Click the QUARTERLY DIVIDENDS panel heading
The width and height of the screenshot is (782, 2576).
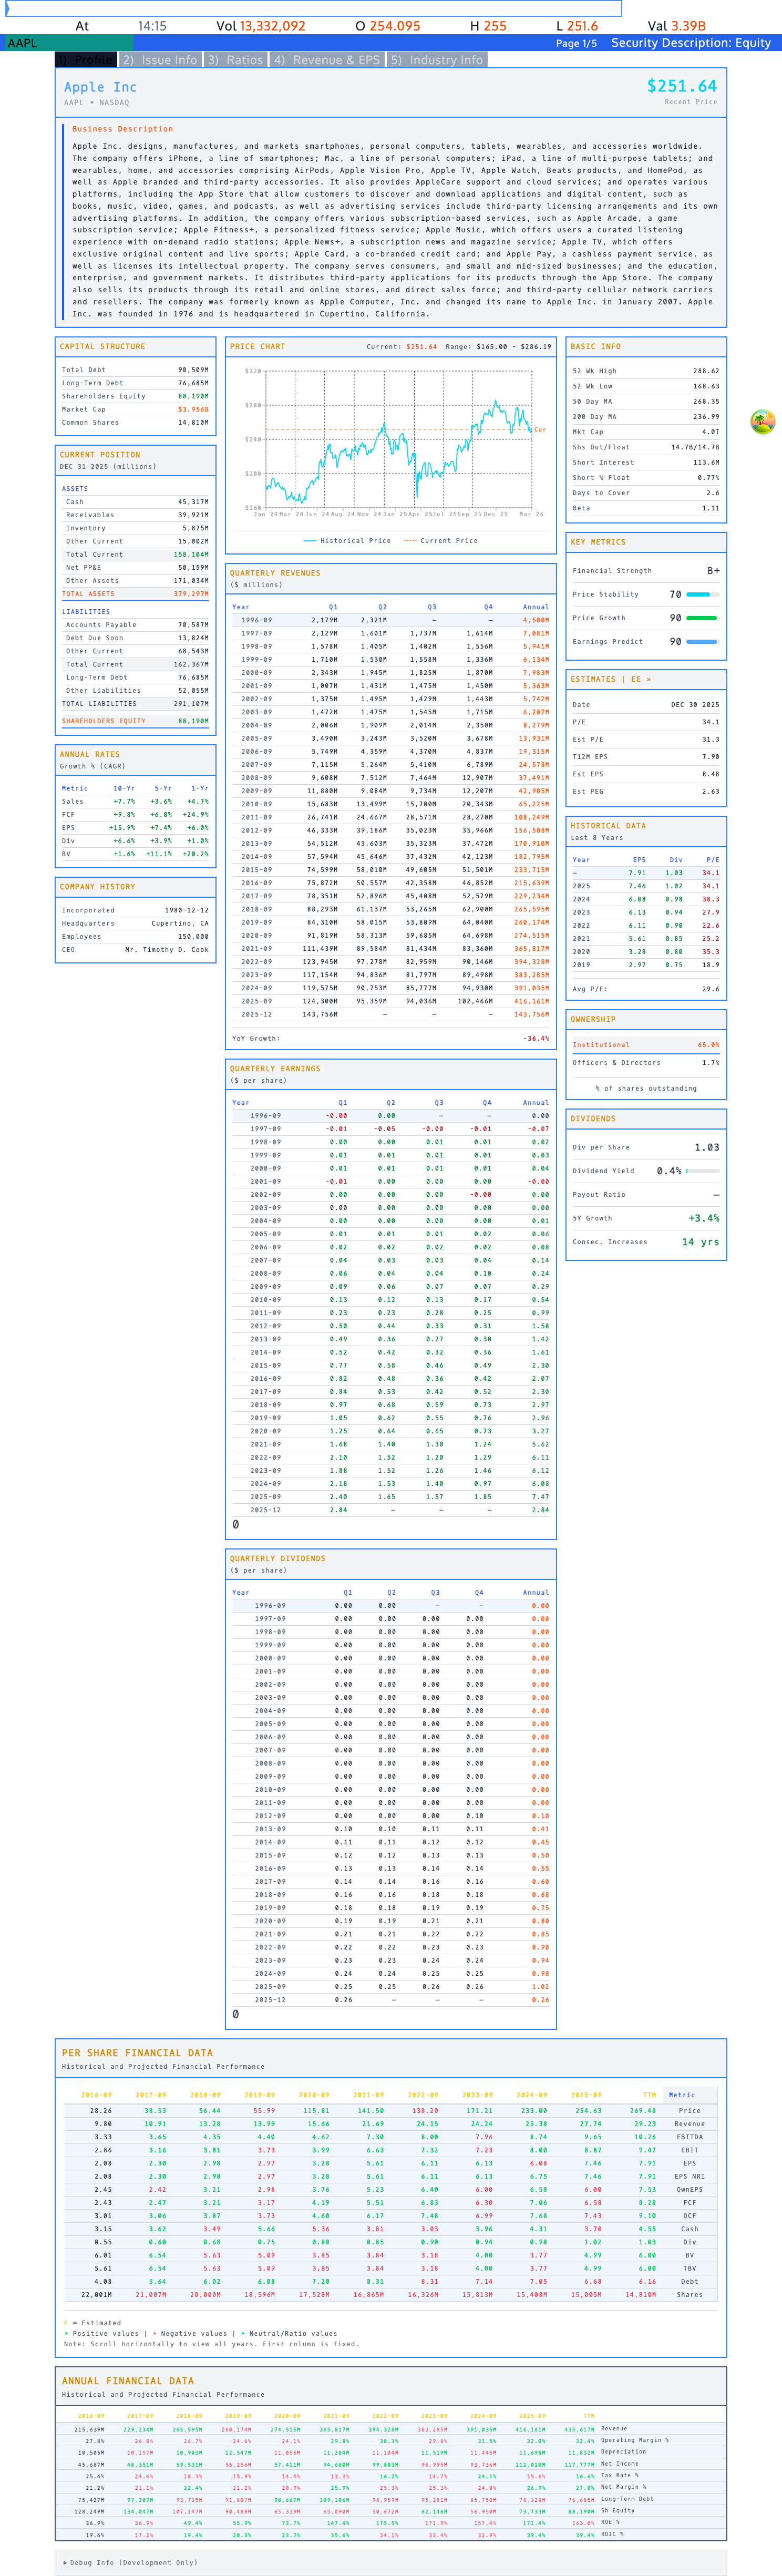[277, 1559]
